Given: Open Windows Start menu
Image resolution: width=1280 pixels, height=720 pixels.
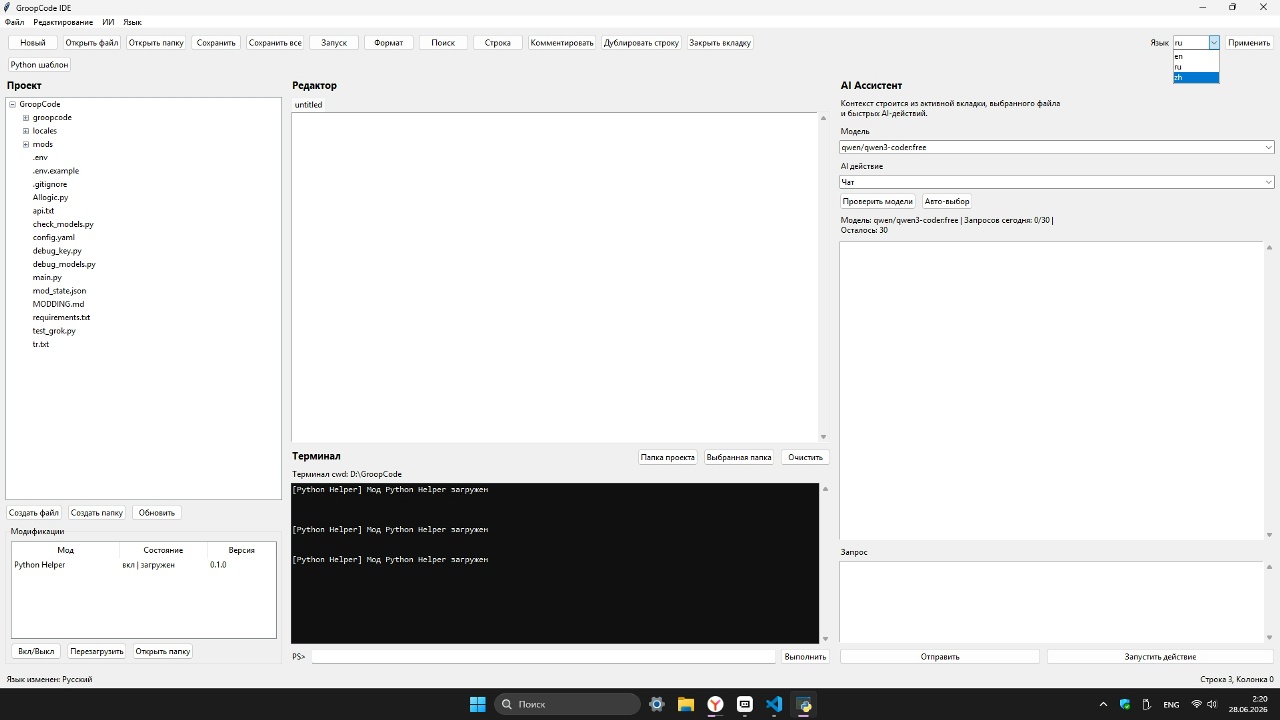Looking at the screenshot, I should click(x=477, y=704).
